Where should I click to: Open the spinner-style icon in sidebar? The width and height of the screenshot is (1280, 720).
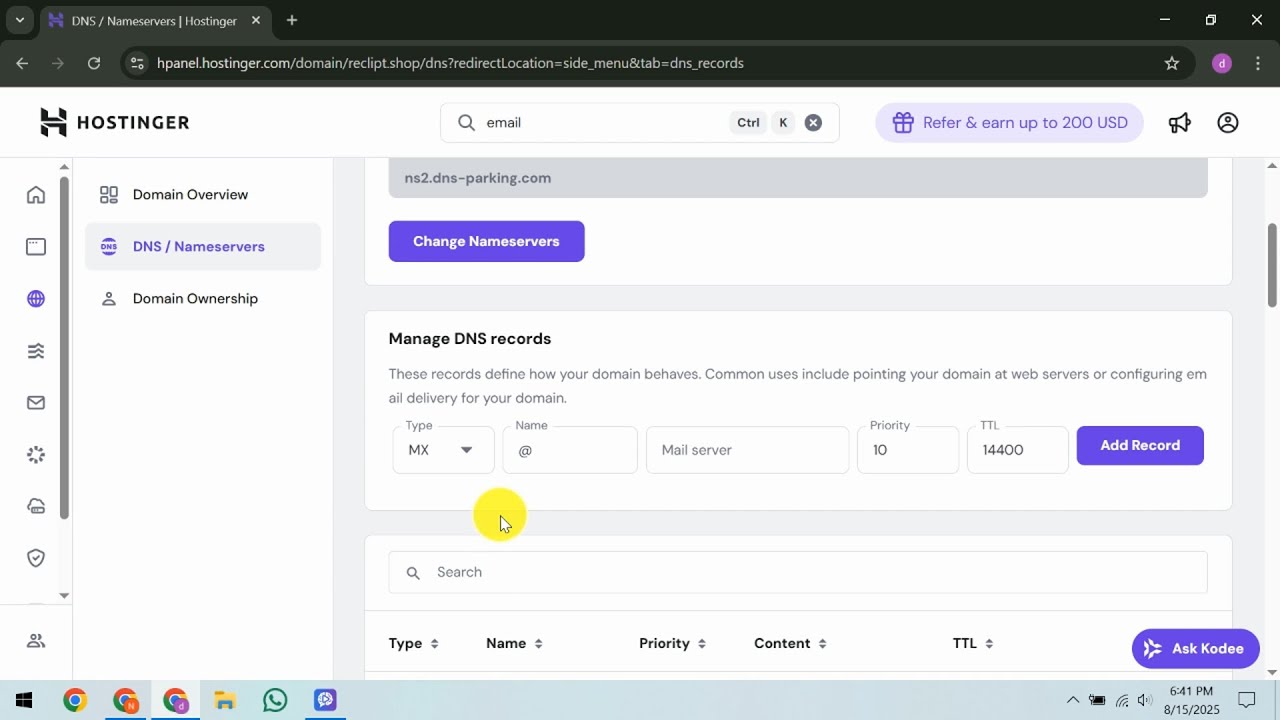[36, 455]
